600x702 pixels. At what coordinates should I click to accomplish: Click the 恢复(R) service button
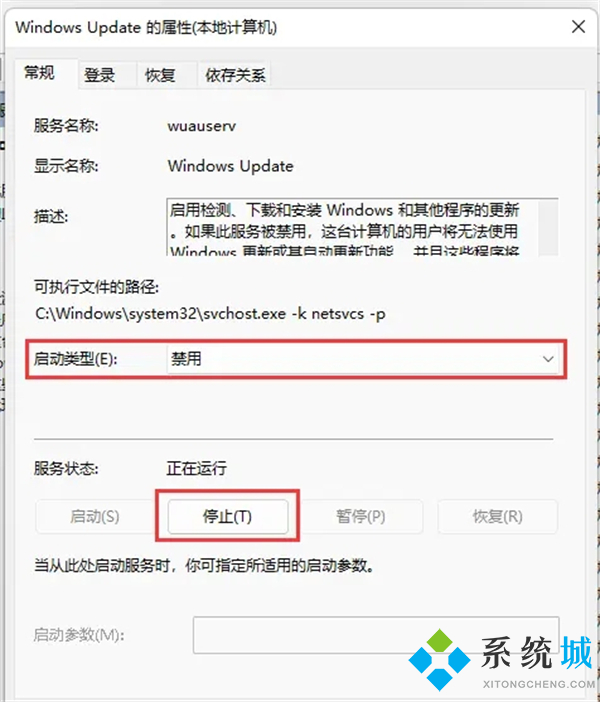497,516
